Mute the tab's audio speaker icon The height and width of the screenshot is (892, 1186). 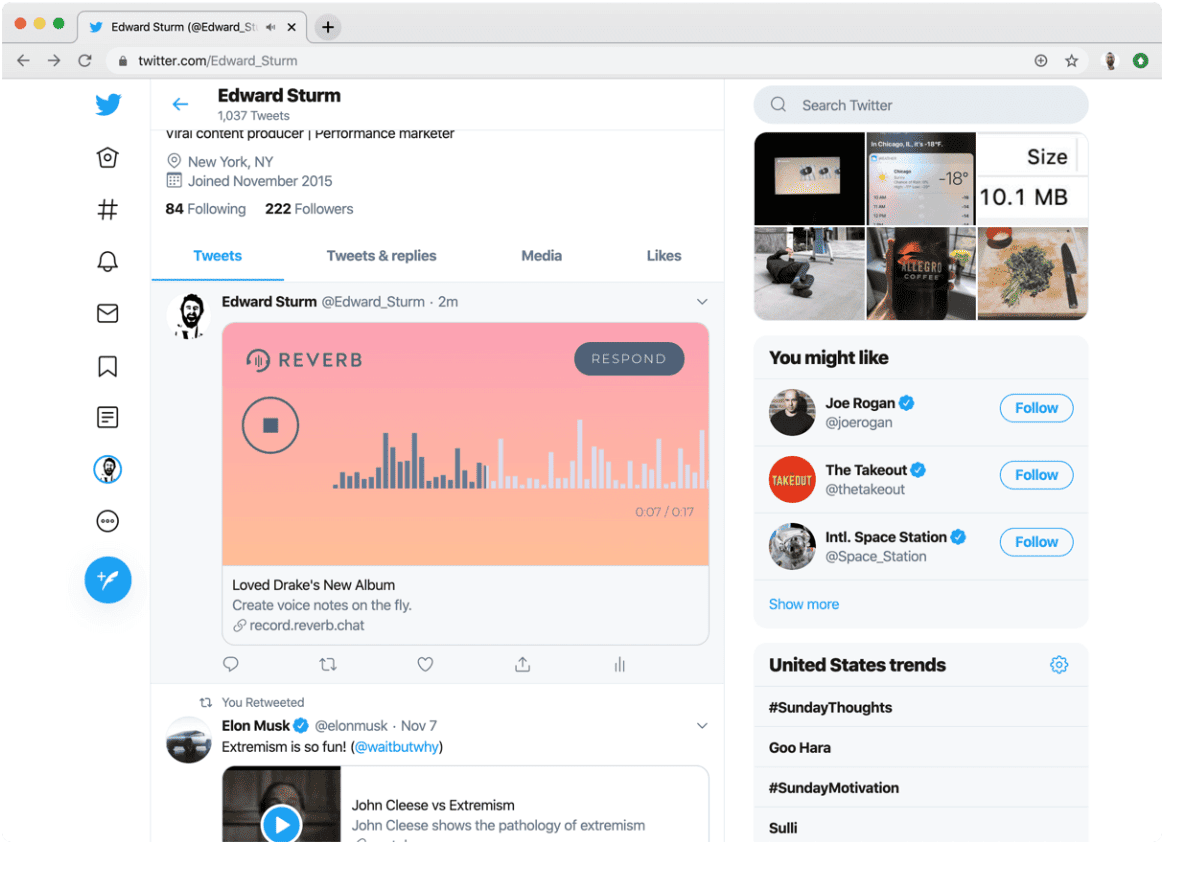pyautogui.click(x=271, y=27)
